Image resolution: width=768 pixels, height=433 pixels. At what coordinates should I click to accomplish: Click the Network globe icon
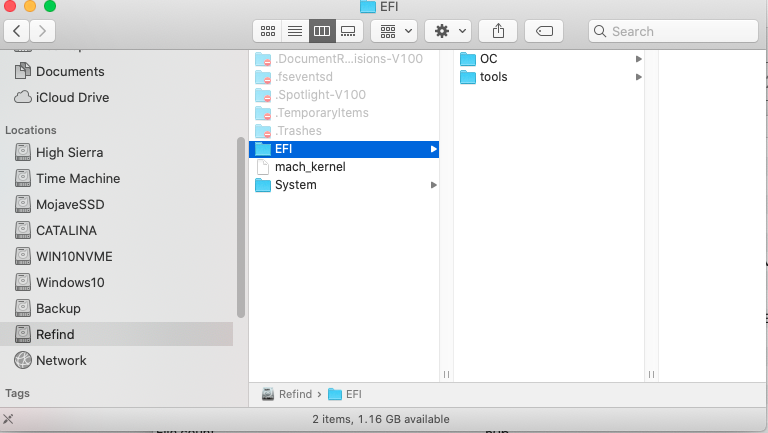click(23, 360)
